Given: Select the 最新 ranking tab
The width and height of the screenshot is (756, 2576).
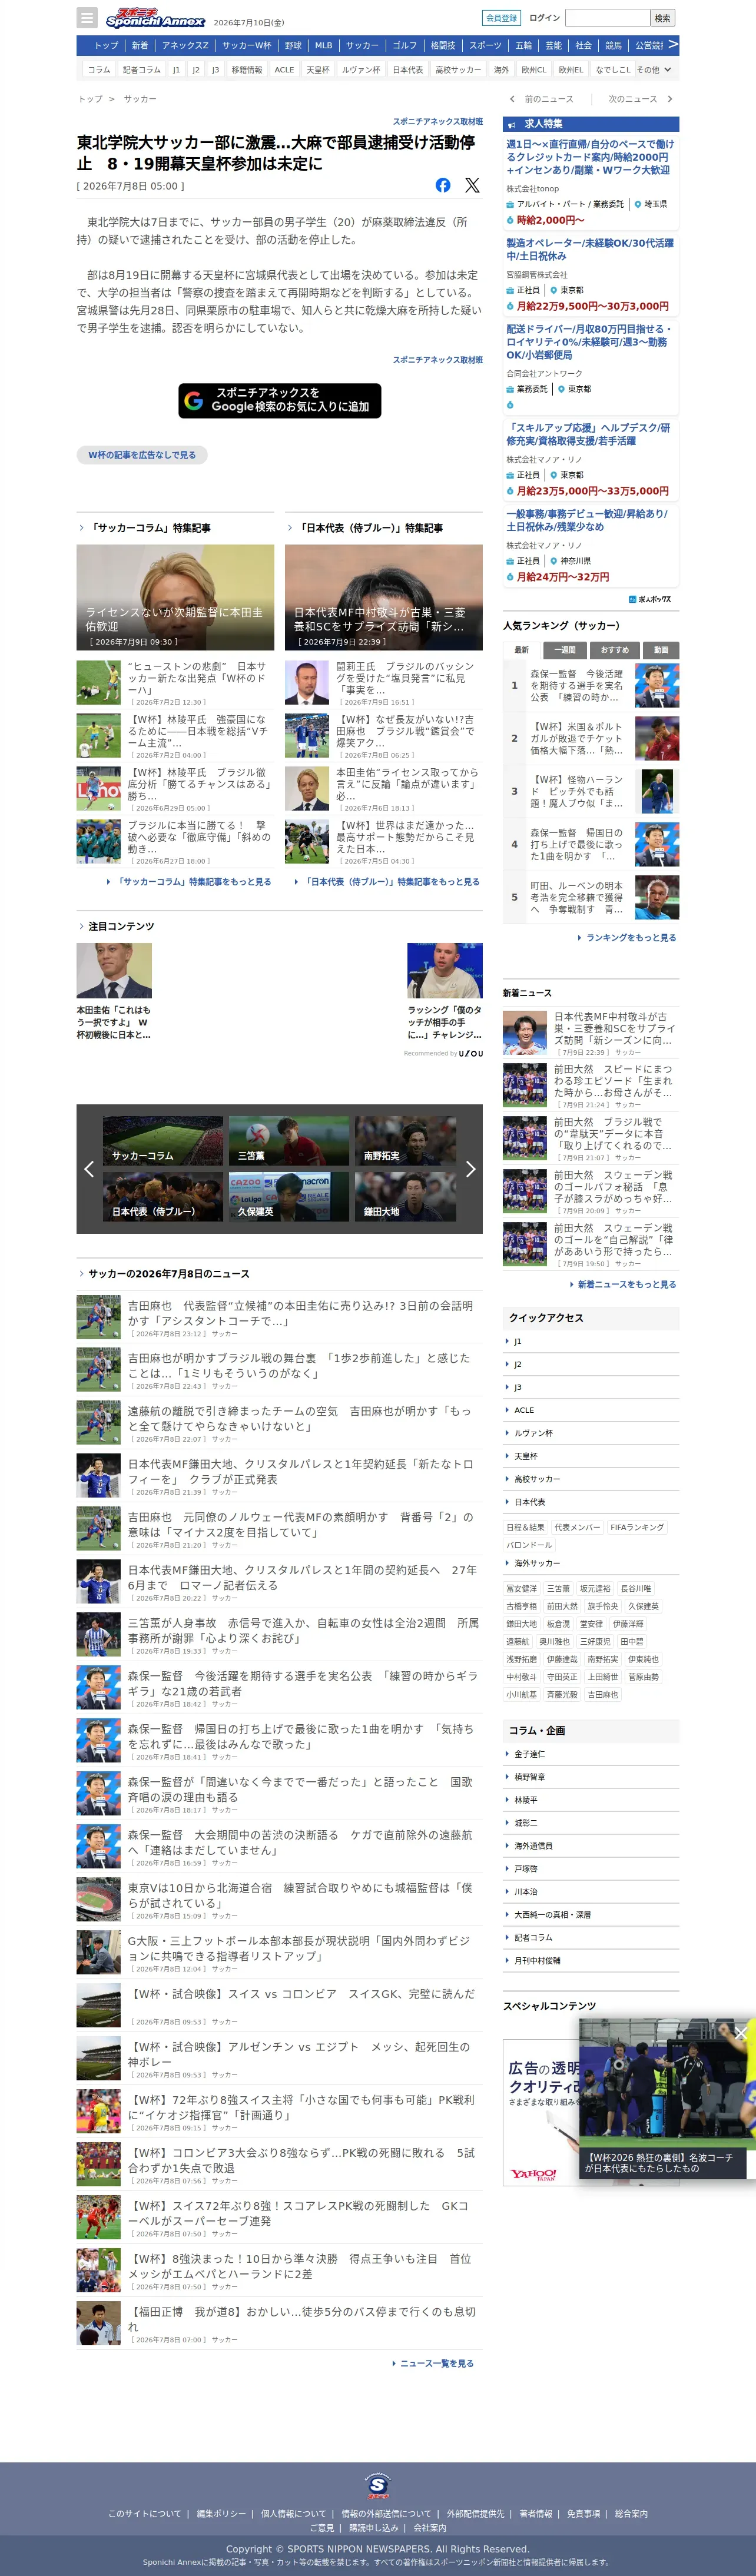Looking at the screenshot, I should (521, 650).
